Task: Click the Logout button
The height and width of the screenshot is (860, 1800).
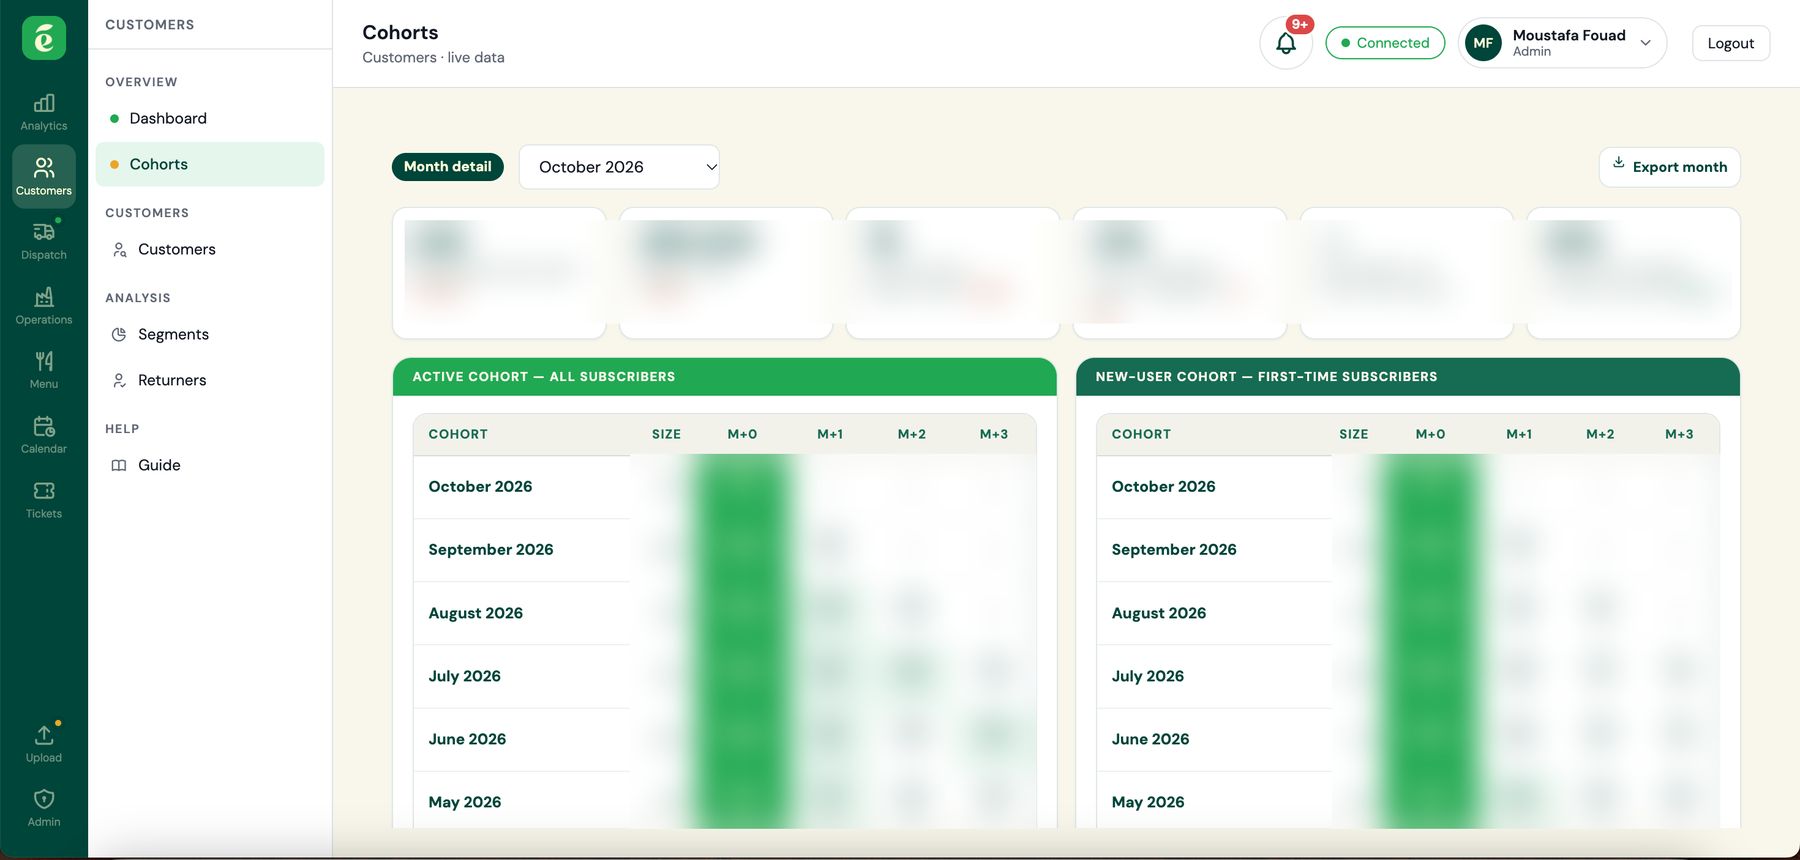Action: (x=1730, y=43)
